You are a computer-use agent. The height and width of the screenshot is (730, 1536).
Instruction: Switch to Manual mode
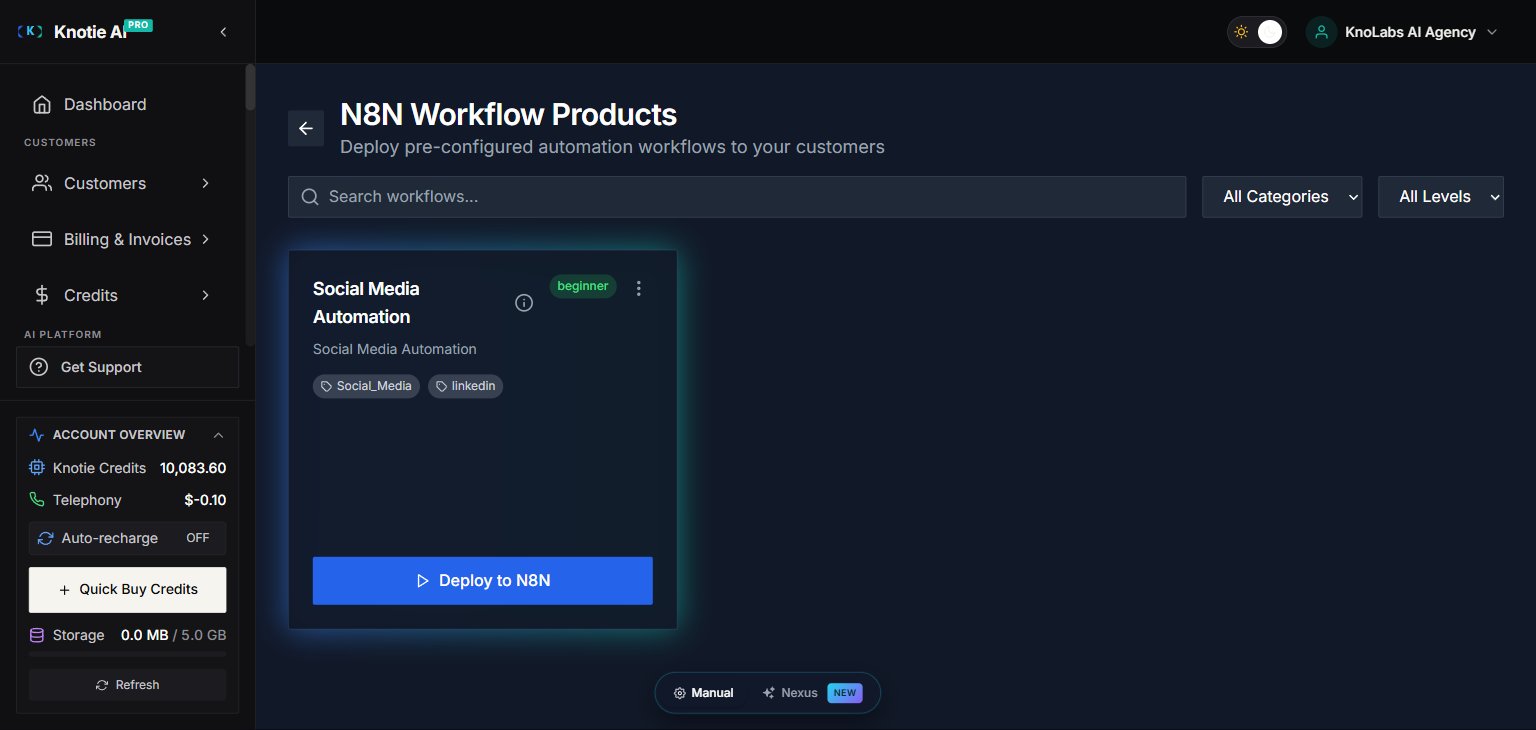[x=704, y=693]
